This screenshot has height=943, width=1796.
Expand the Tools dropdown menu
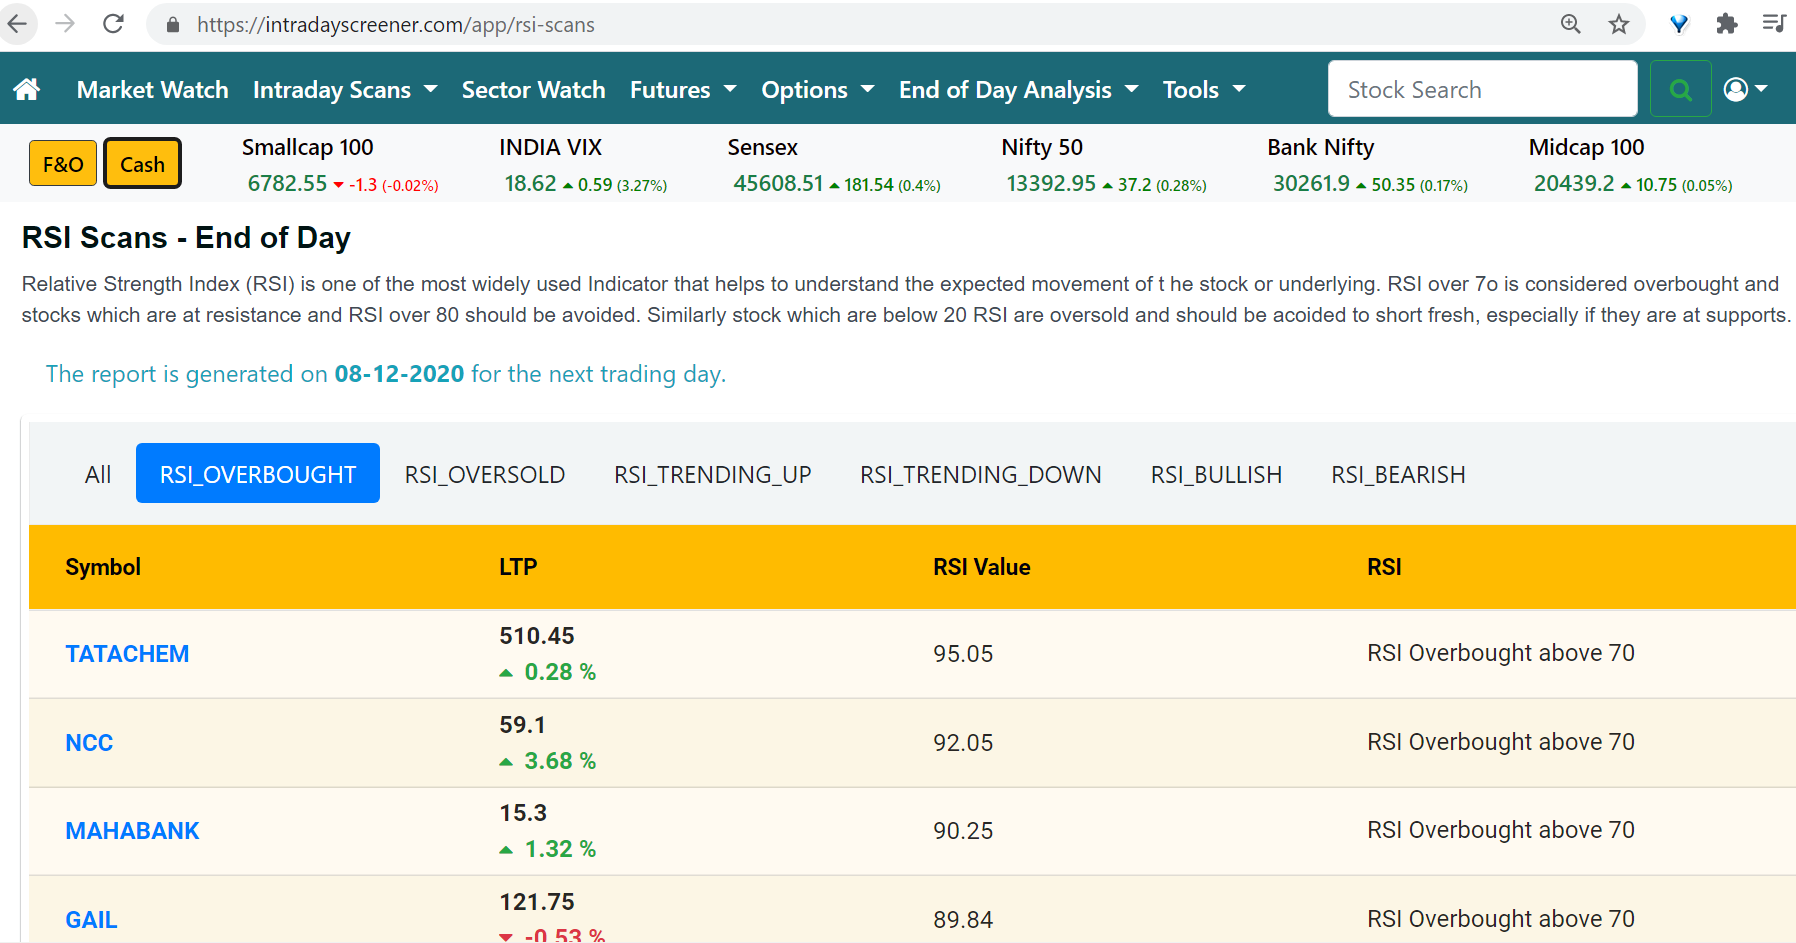point(1204,90)
